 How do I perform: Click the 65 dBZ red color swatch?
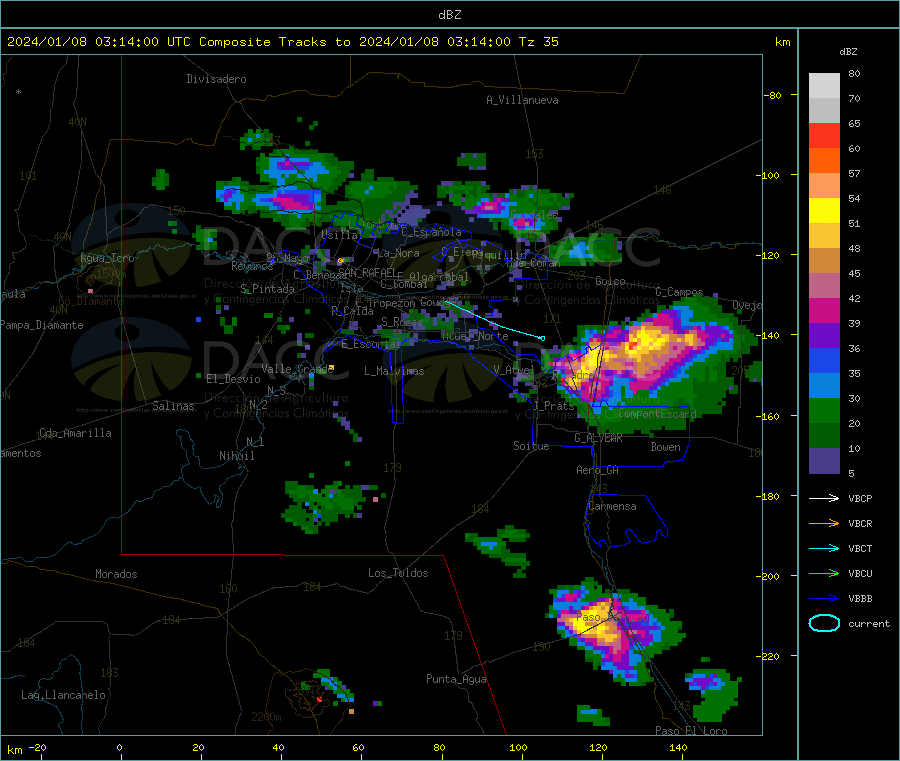[824, 135]
